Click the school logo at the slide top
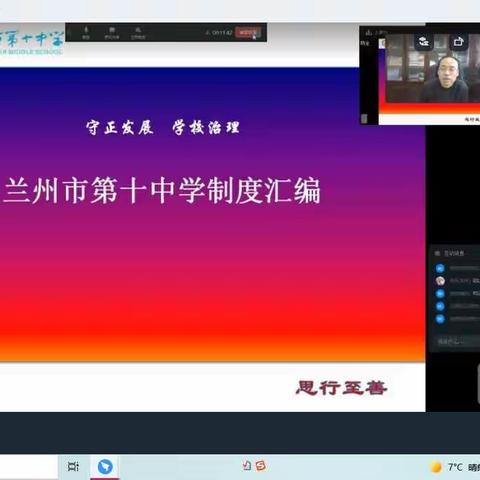The width and height of the screenshot is (480, 480). click(31, 42)
